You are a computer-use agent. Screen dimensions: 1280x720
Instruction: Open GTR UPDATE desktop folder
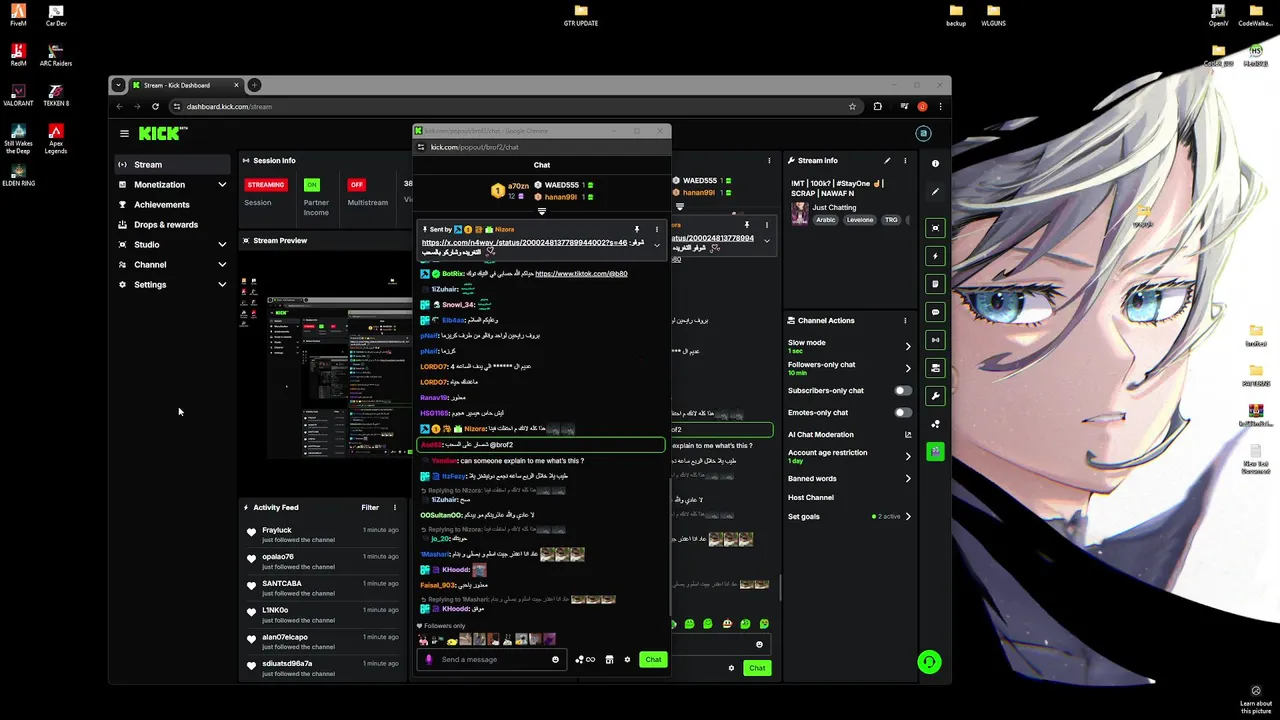point(581,15)
